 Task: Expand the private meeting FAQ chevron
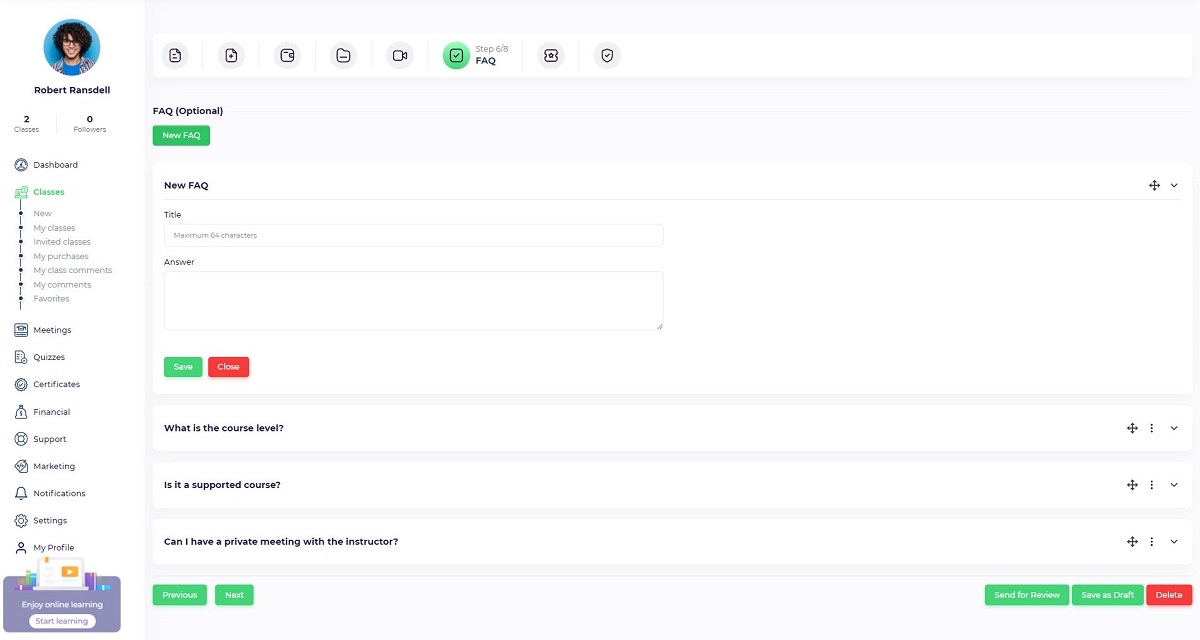[1174, 542]
